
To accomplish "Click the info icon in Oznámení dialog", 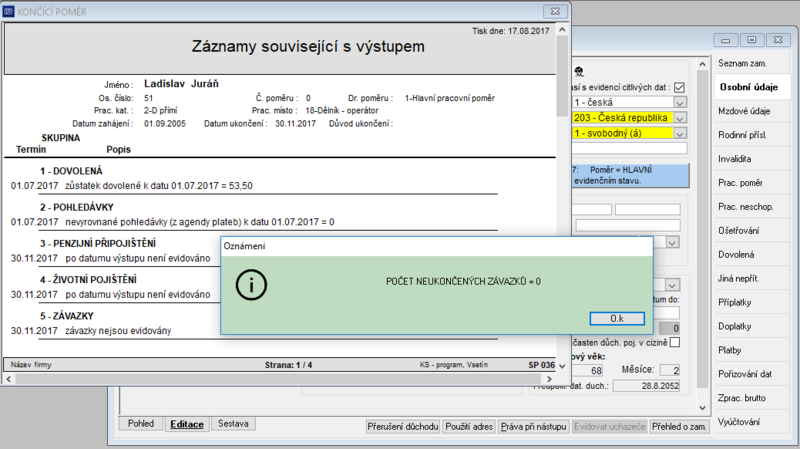I will (x=251, y=285).
